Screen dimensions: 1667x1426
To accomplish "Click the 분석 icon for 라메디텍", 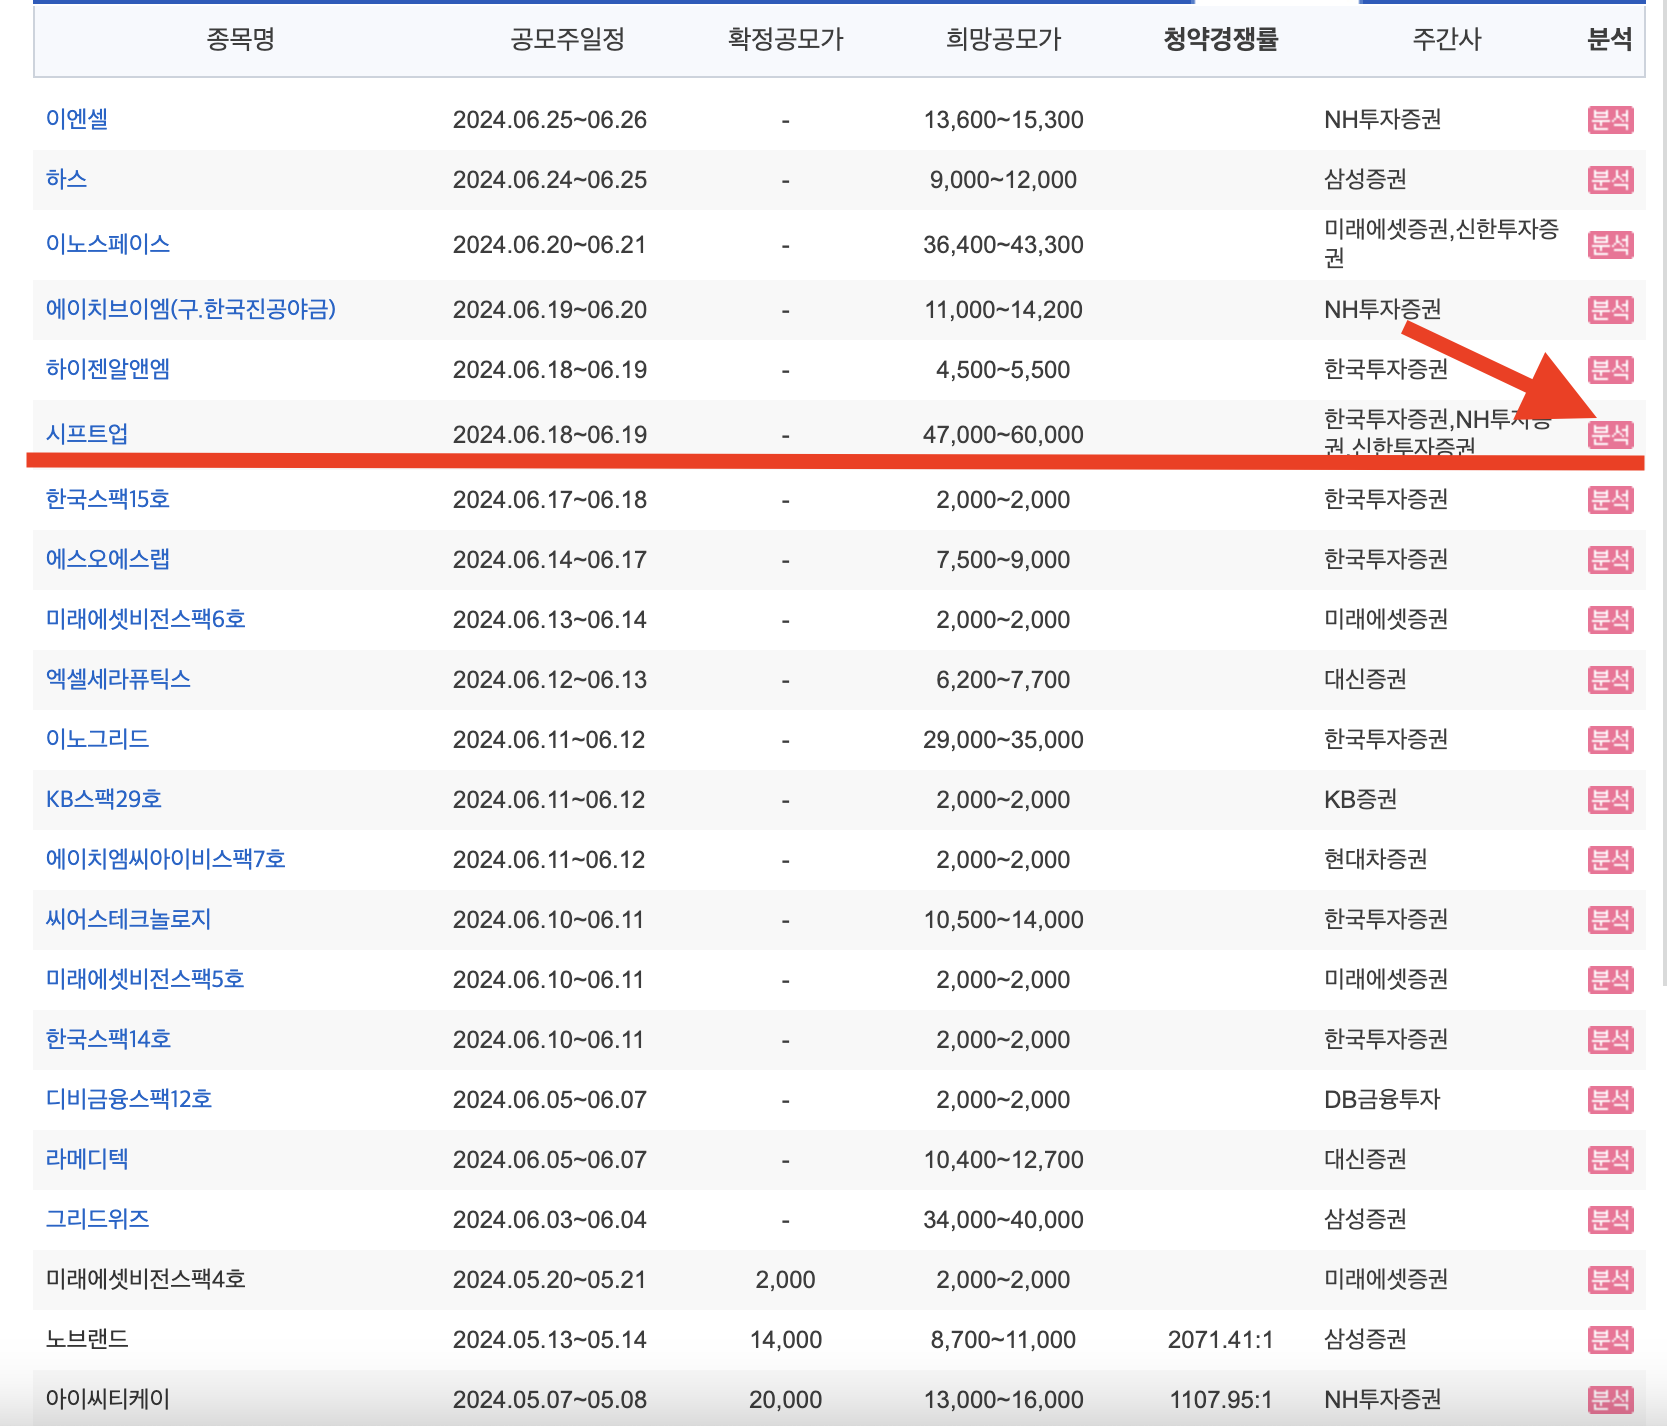I will [x=1610, y=1160].
